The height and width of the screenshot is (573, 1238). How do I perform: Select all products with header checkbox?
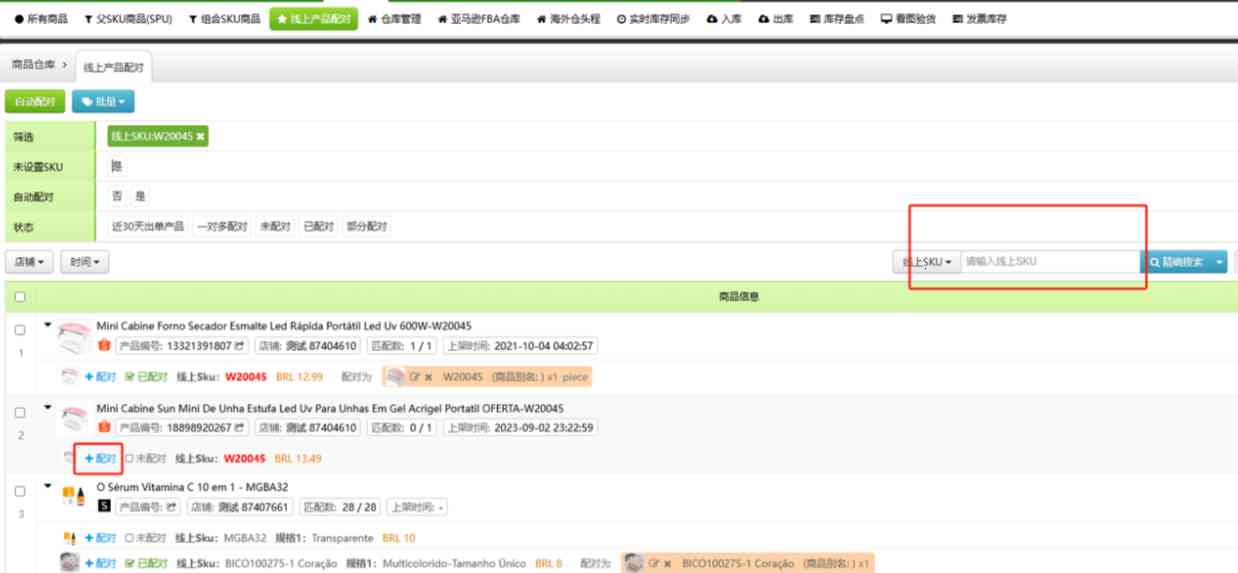pos(20,296)
